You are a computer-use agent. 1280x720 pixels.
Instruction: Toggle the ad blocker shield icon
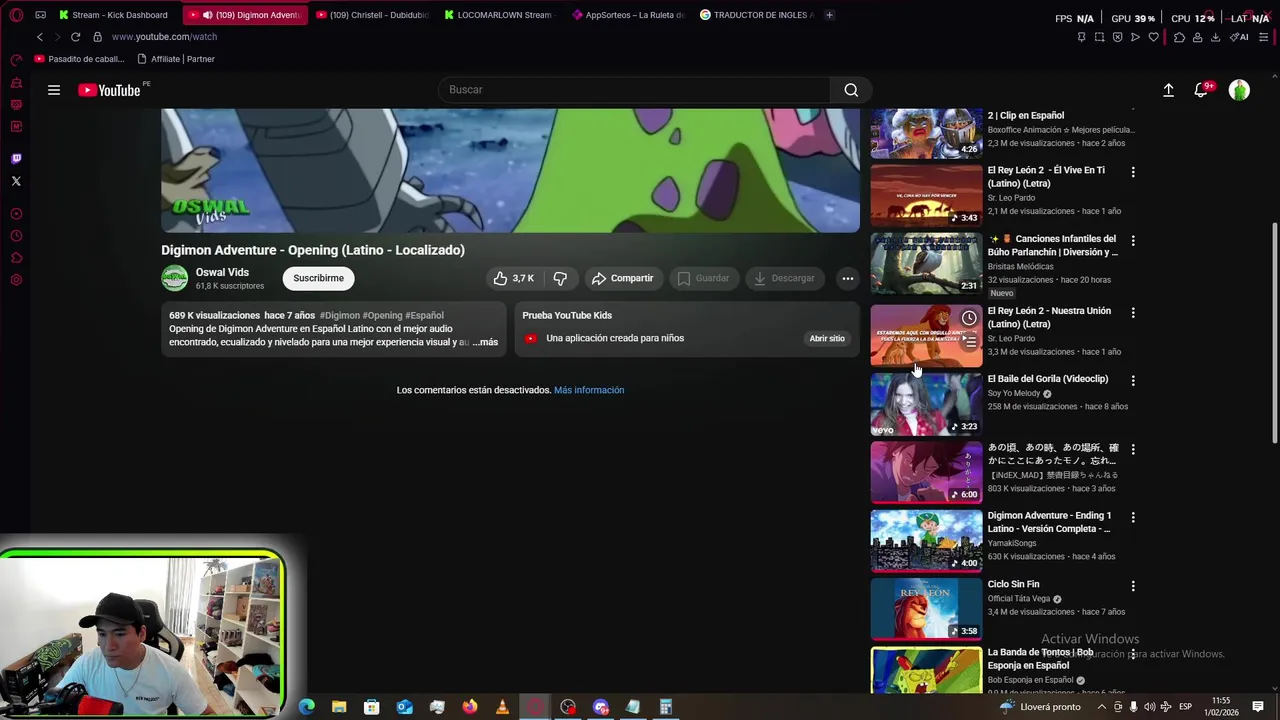click(1117, 37)
